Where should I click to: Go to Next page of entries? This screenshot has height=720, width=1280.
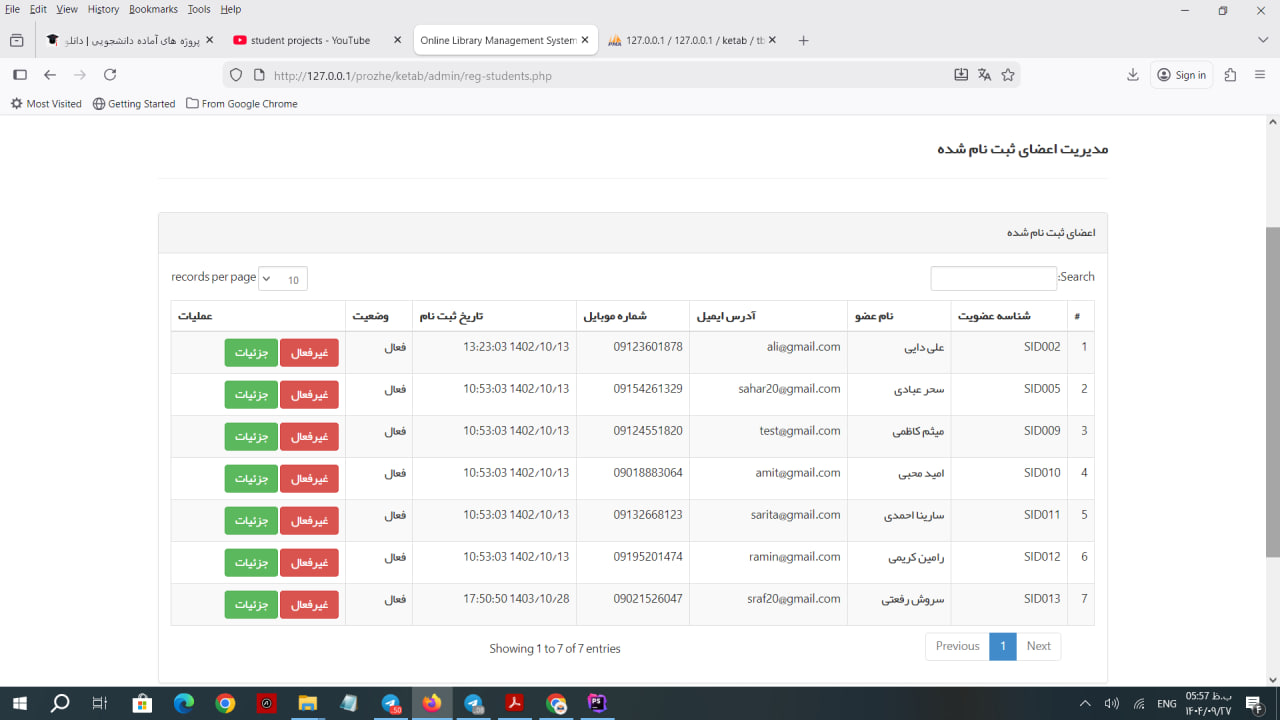1038,646
